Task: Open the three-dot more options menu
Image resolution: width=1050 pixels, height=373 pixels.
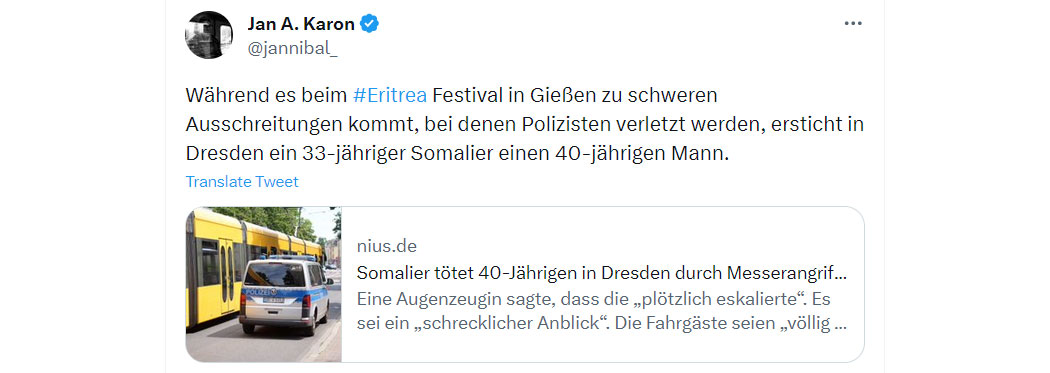Action: click(852, 23)
